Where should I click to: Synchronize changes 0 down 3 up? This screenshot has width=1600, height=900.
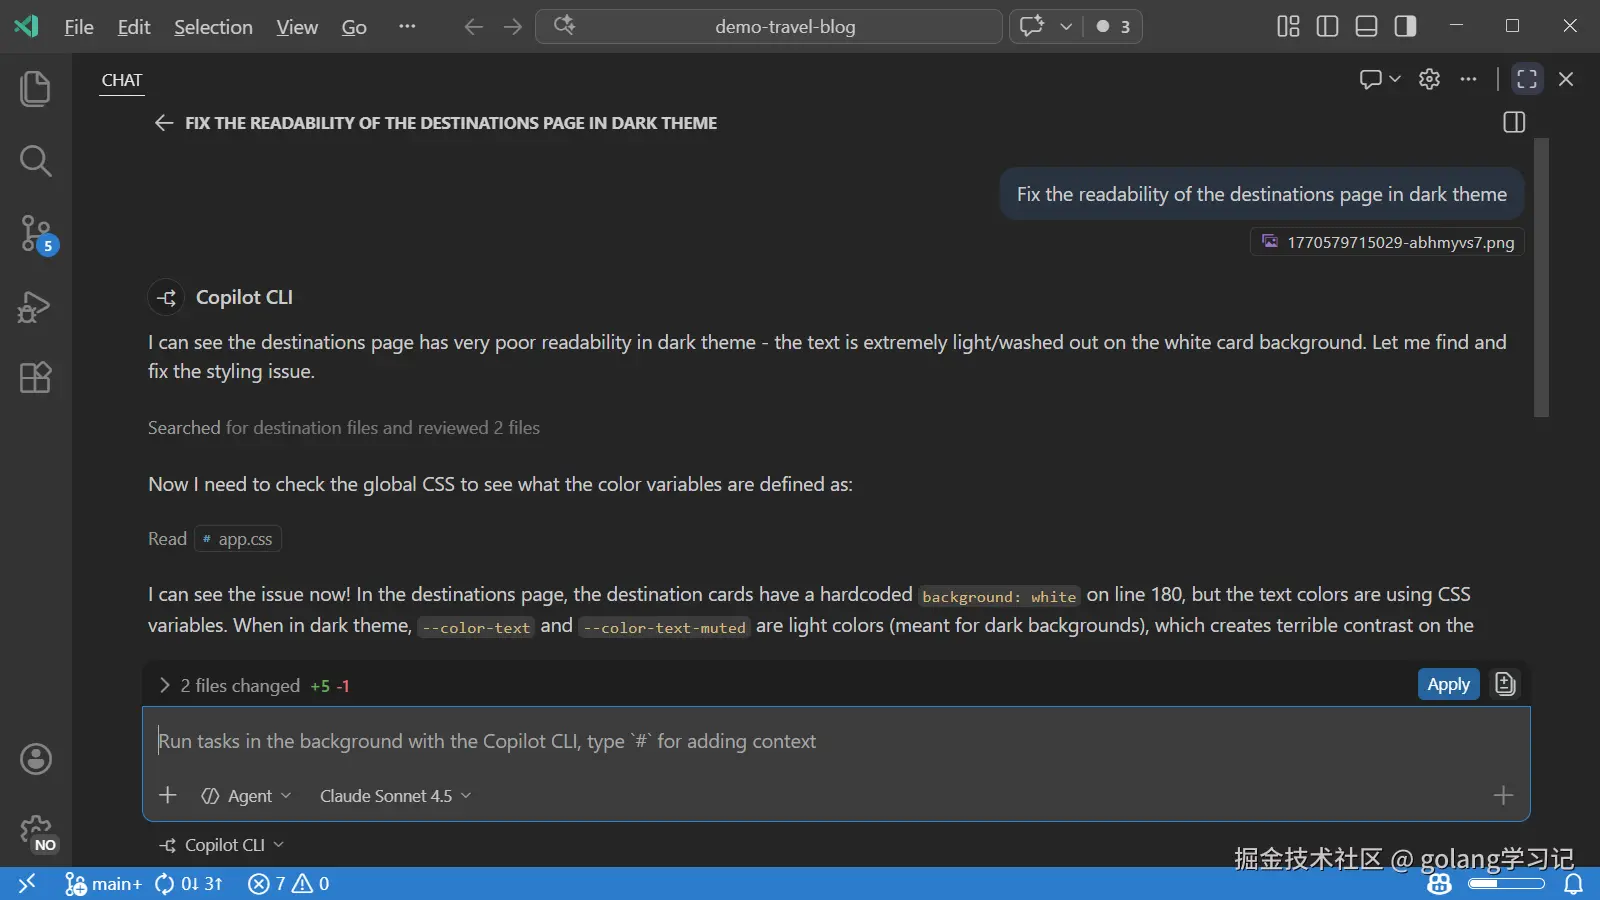[x=188, y=883]
